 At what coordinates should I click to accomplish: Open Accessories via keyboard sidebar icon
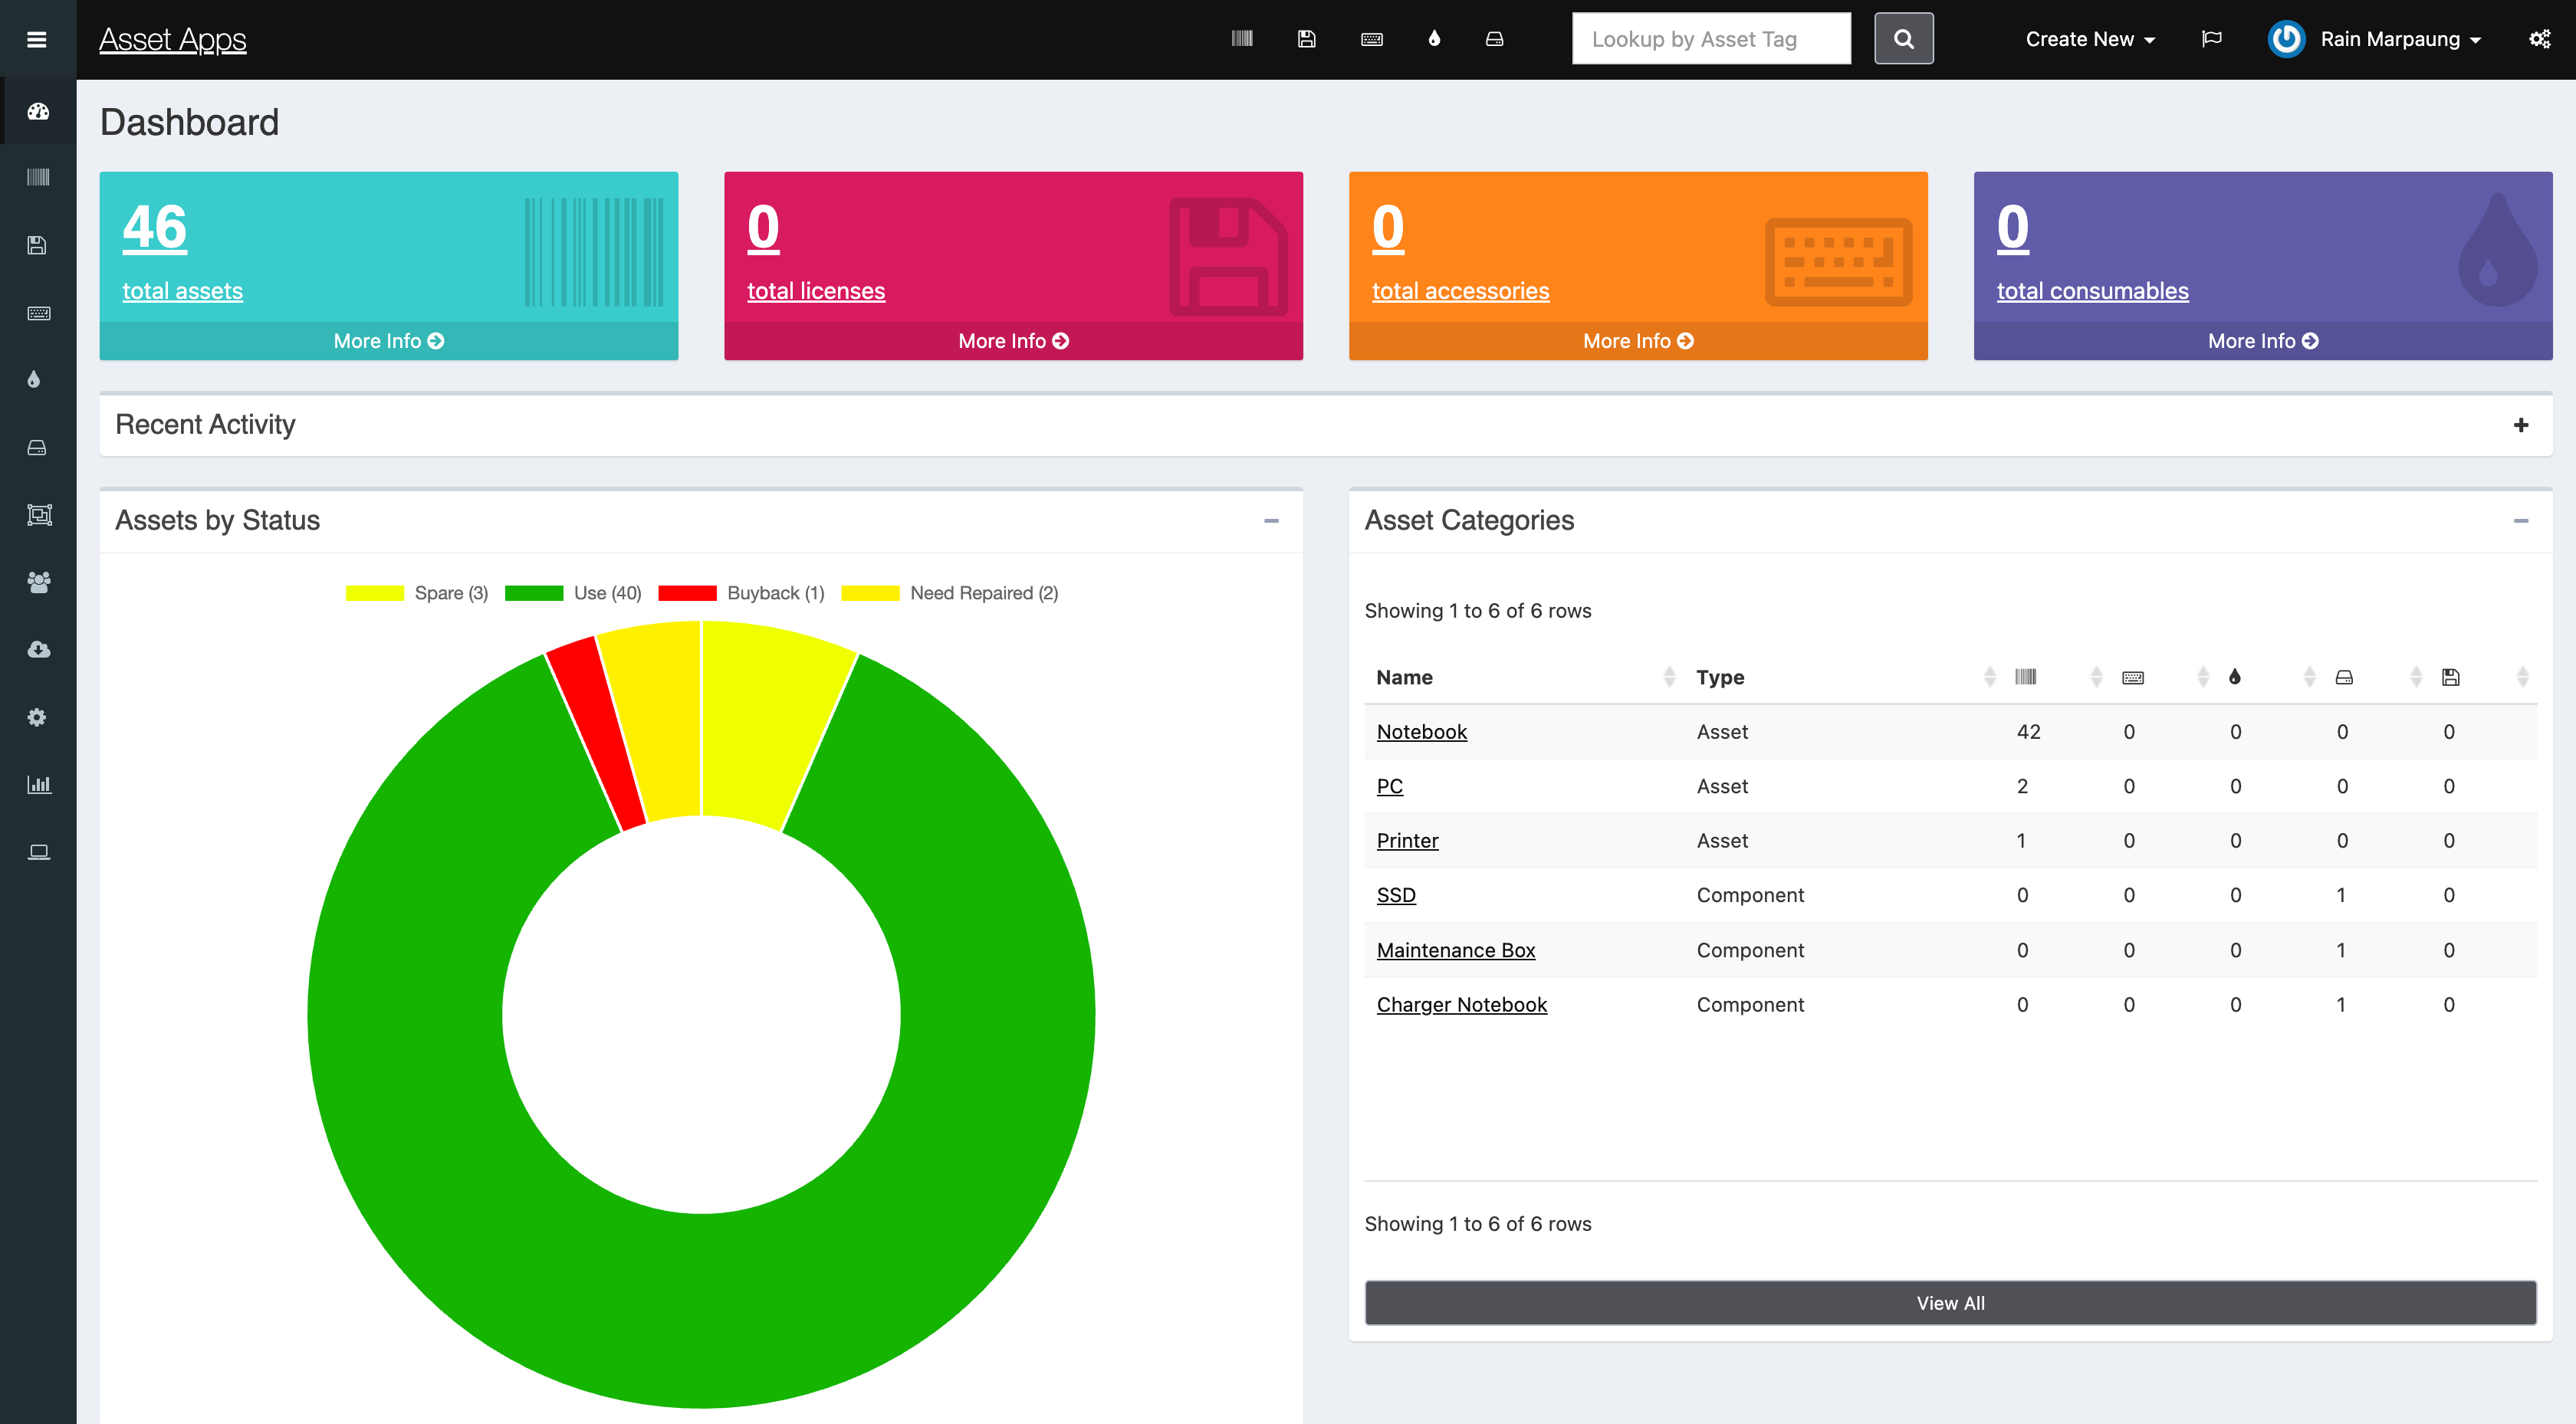(38, 313)
